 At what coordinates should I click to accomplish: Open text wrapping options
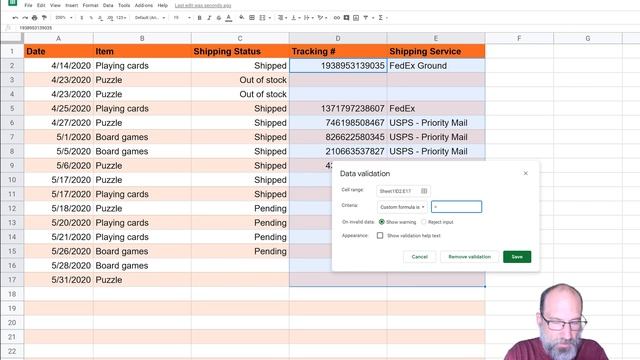tap(308, 18)
